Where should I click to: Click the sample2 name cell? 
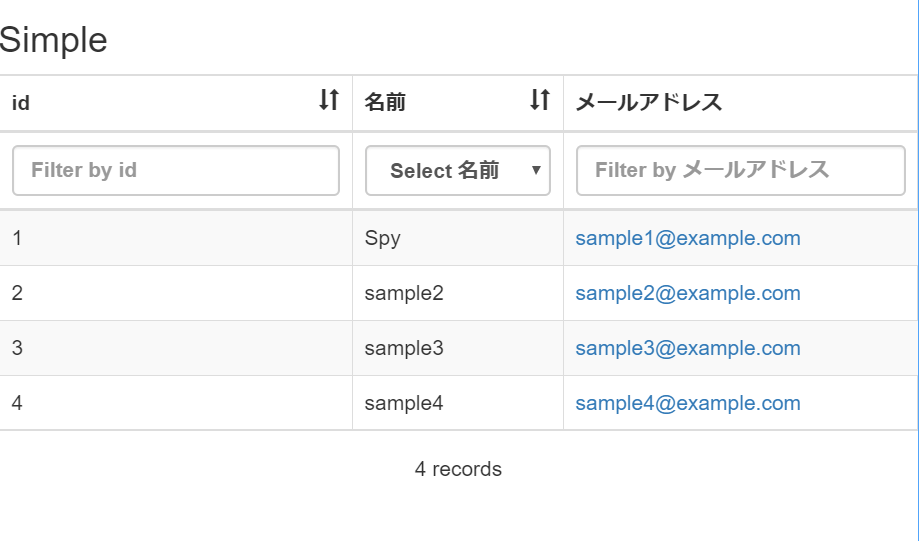pyautogui.click(x=403, y=293)
